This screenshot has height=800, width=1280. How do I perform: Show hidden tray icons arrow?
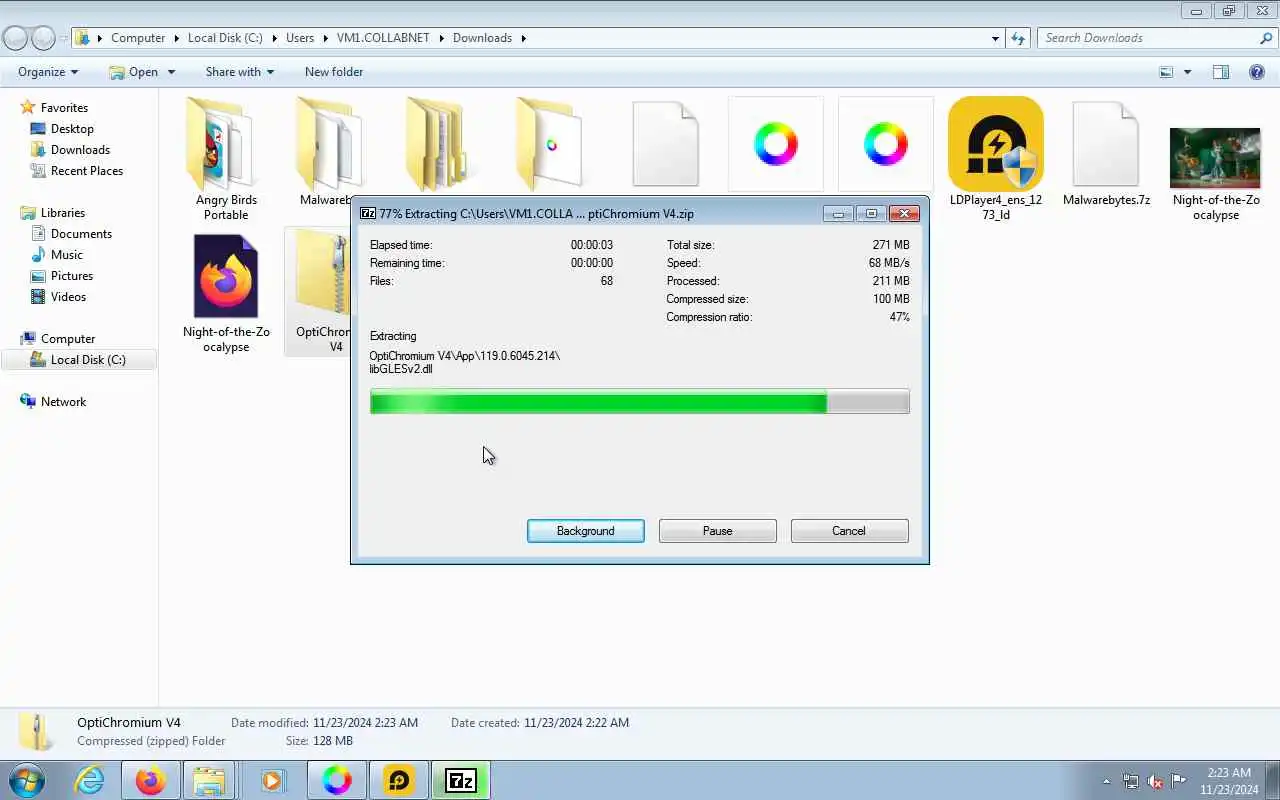1106,781
